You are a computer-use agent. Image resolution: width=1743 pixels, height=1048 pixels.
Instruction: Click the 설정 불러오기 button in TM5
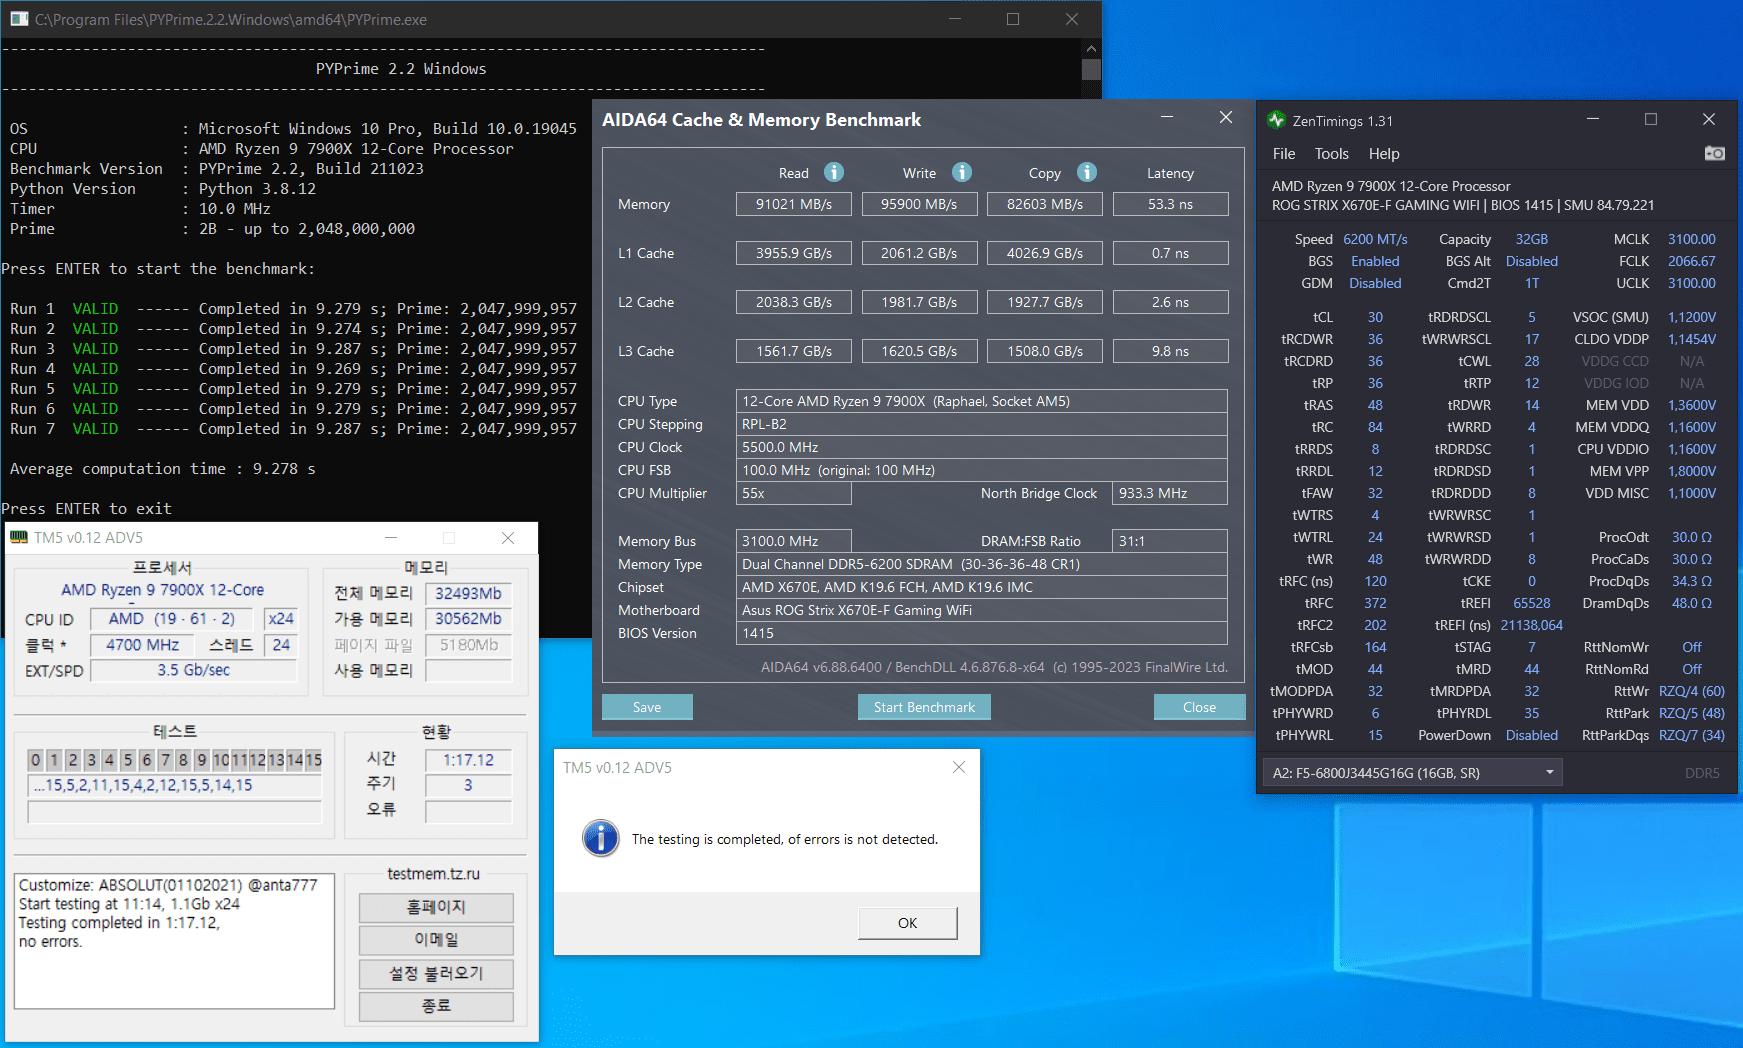click(436, 973)
